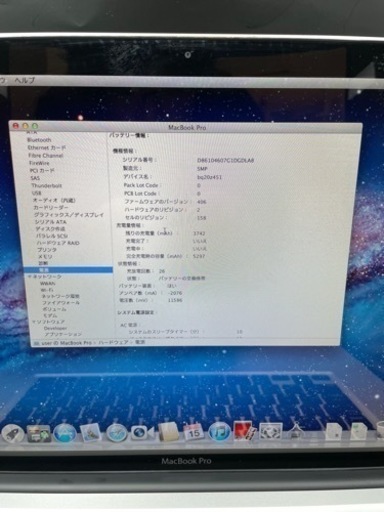Select USB in the hardware list

36,193
